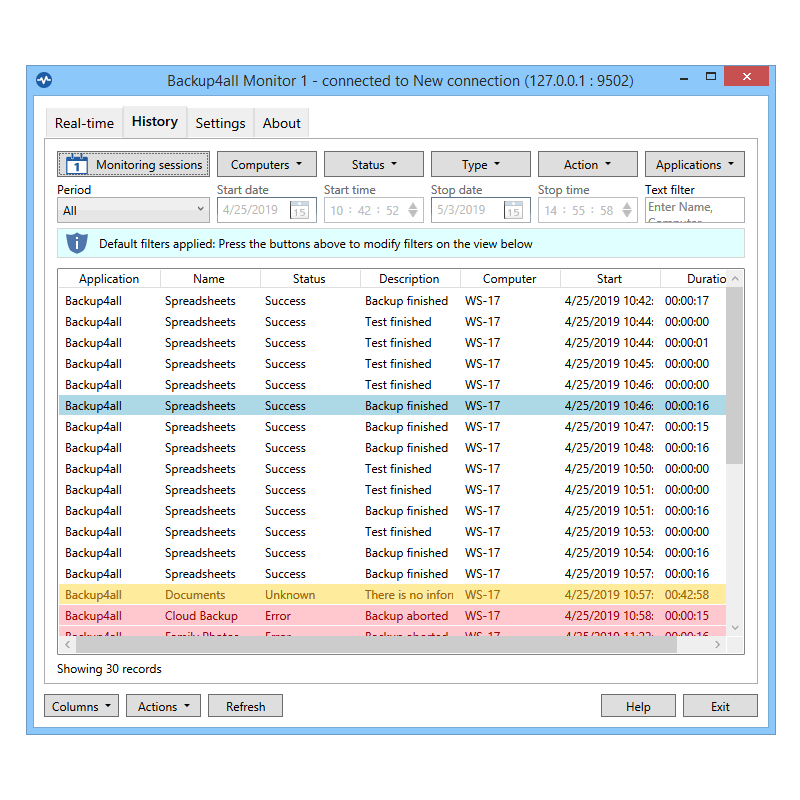Click the Start time spinner arrows
Screen dimensions: 800x800
coord(413,210)
